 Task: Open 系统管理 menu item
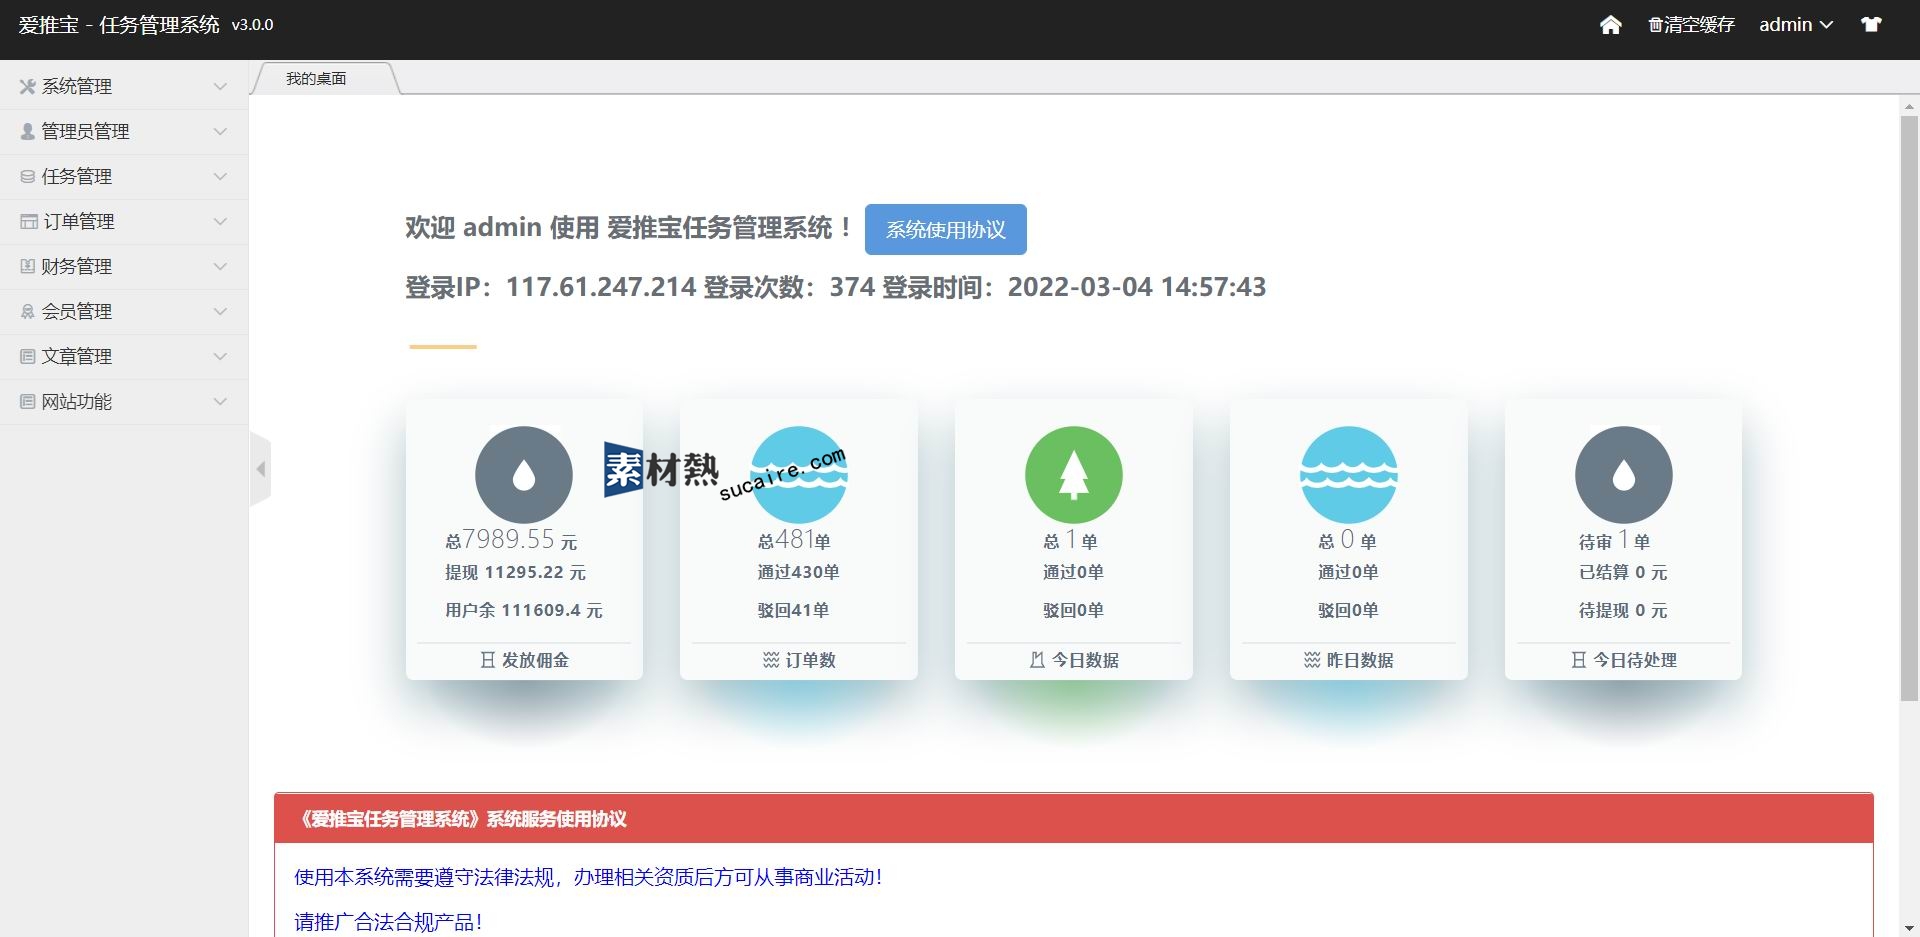(124, 87)
